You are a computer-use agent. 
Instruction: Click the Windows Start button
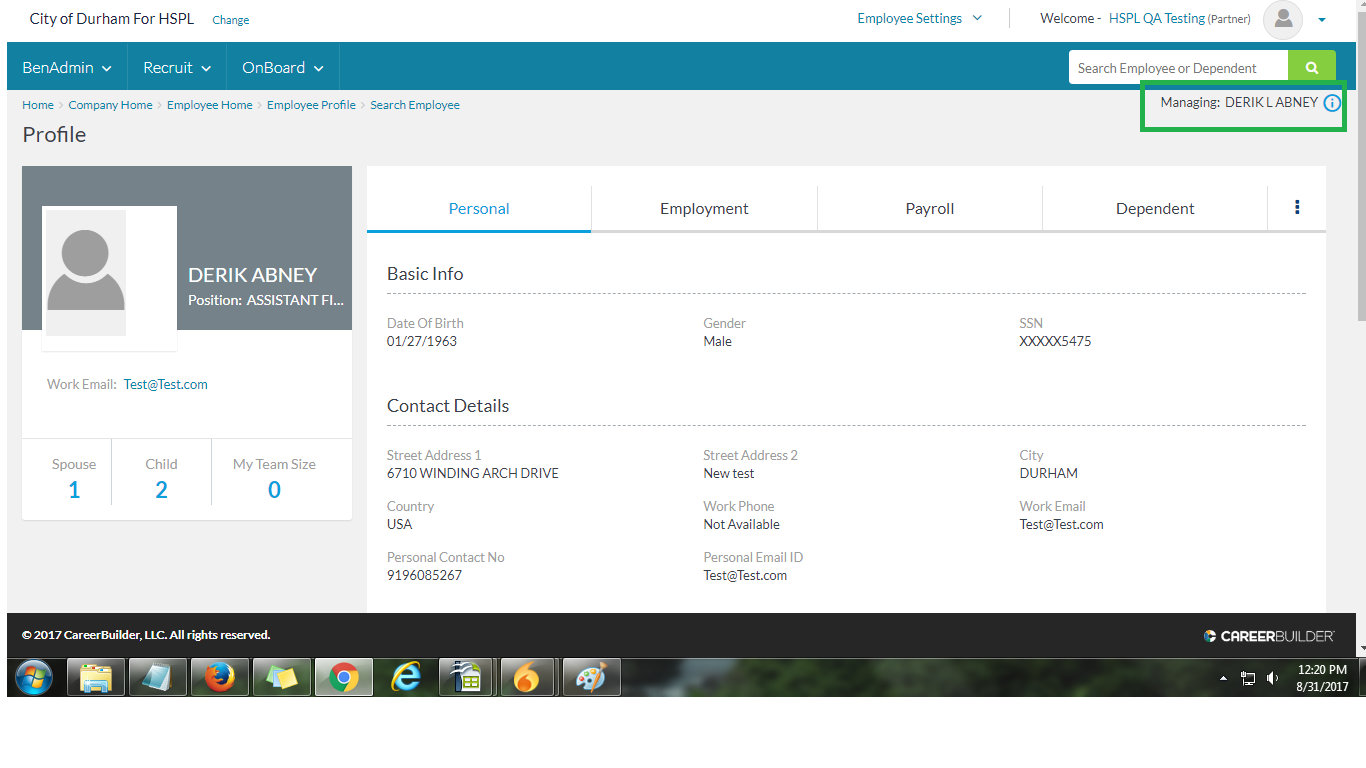(x=35, y=678)
